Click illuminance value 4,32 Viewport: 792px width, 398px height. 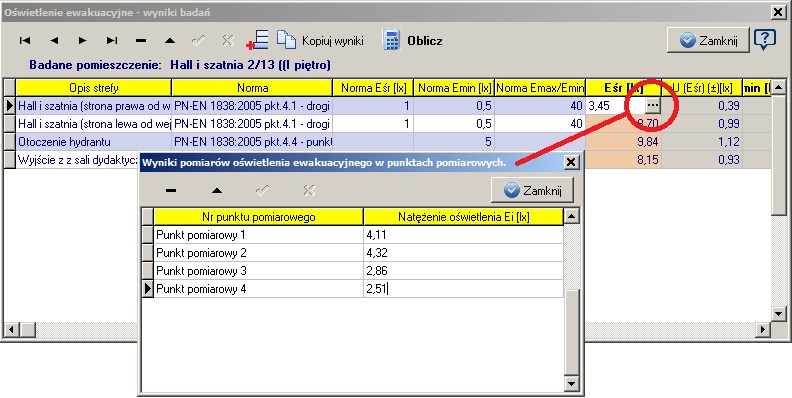click(464, 253)
